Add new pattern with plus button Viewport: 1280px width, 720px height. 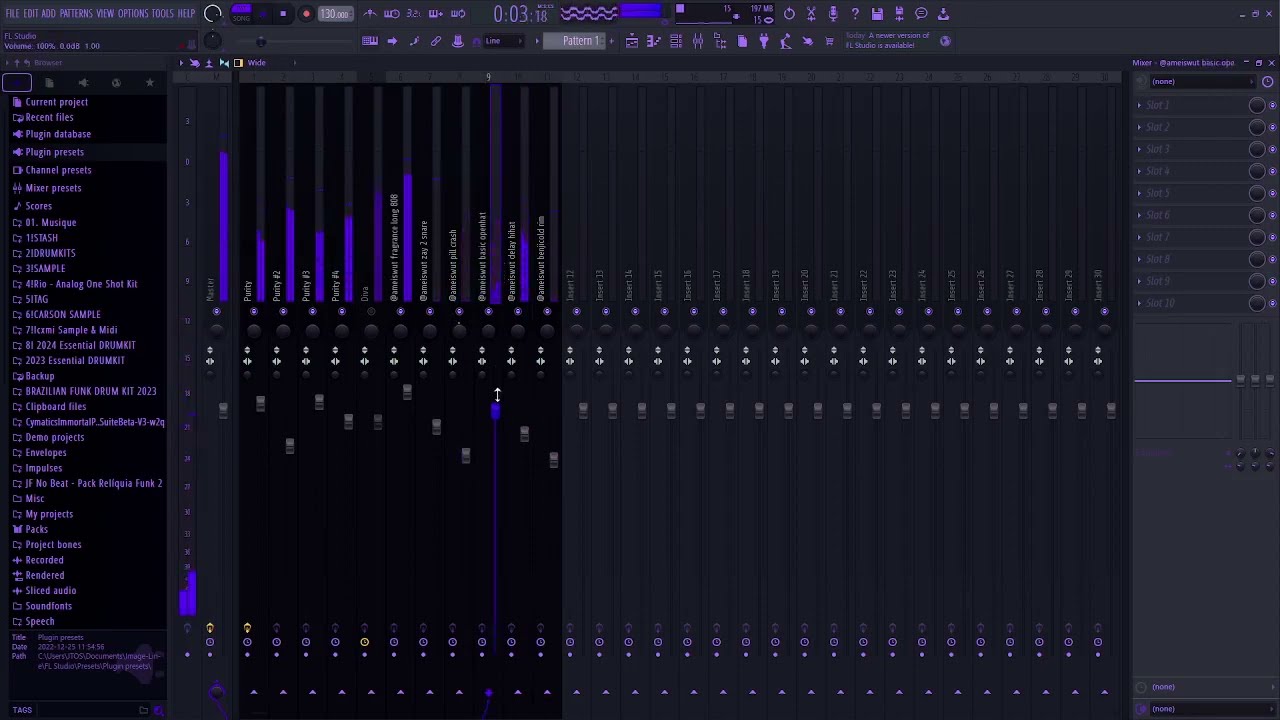click(x=613, y=41)
